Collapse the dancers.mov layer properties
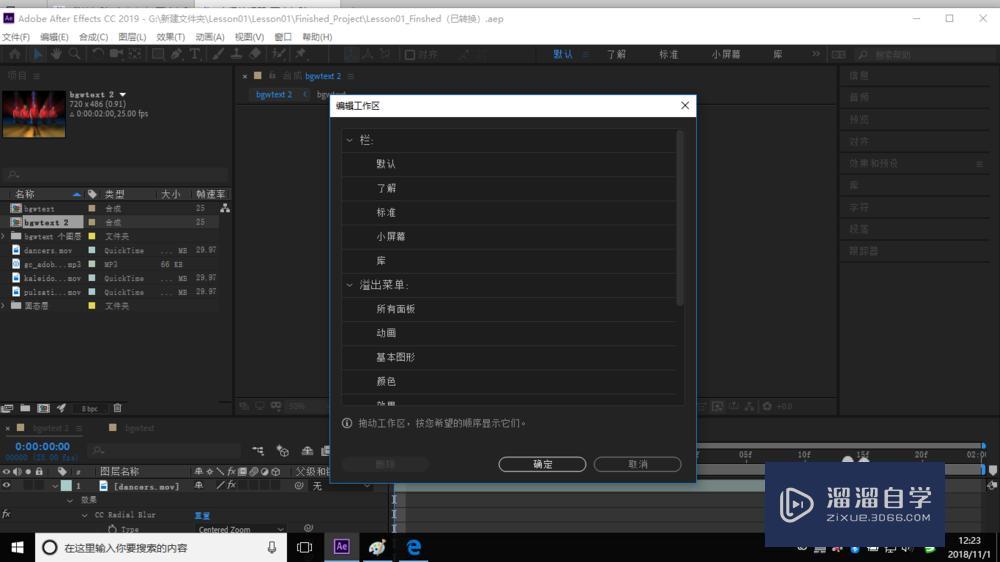The image size is (1000, 562). (55, 486)
